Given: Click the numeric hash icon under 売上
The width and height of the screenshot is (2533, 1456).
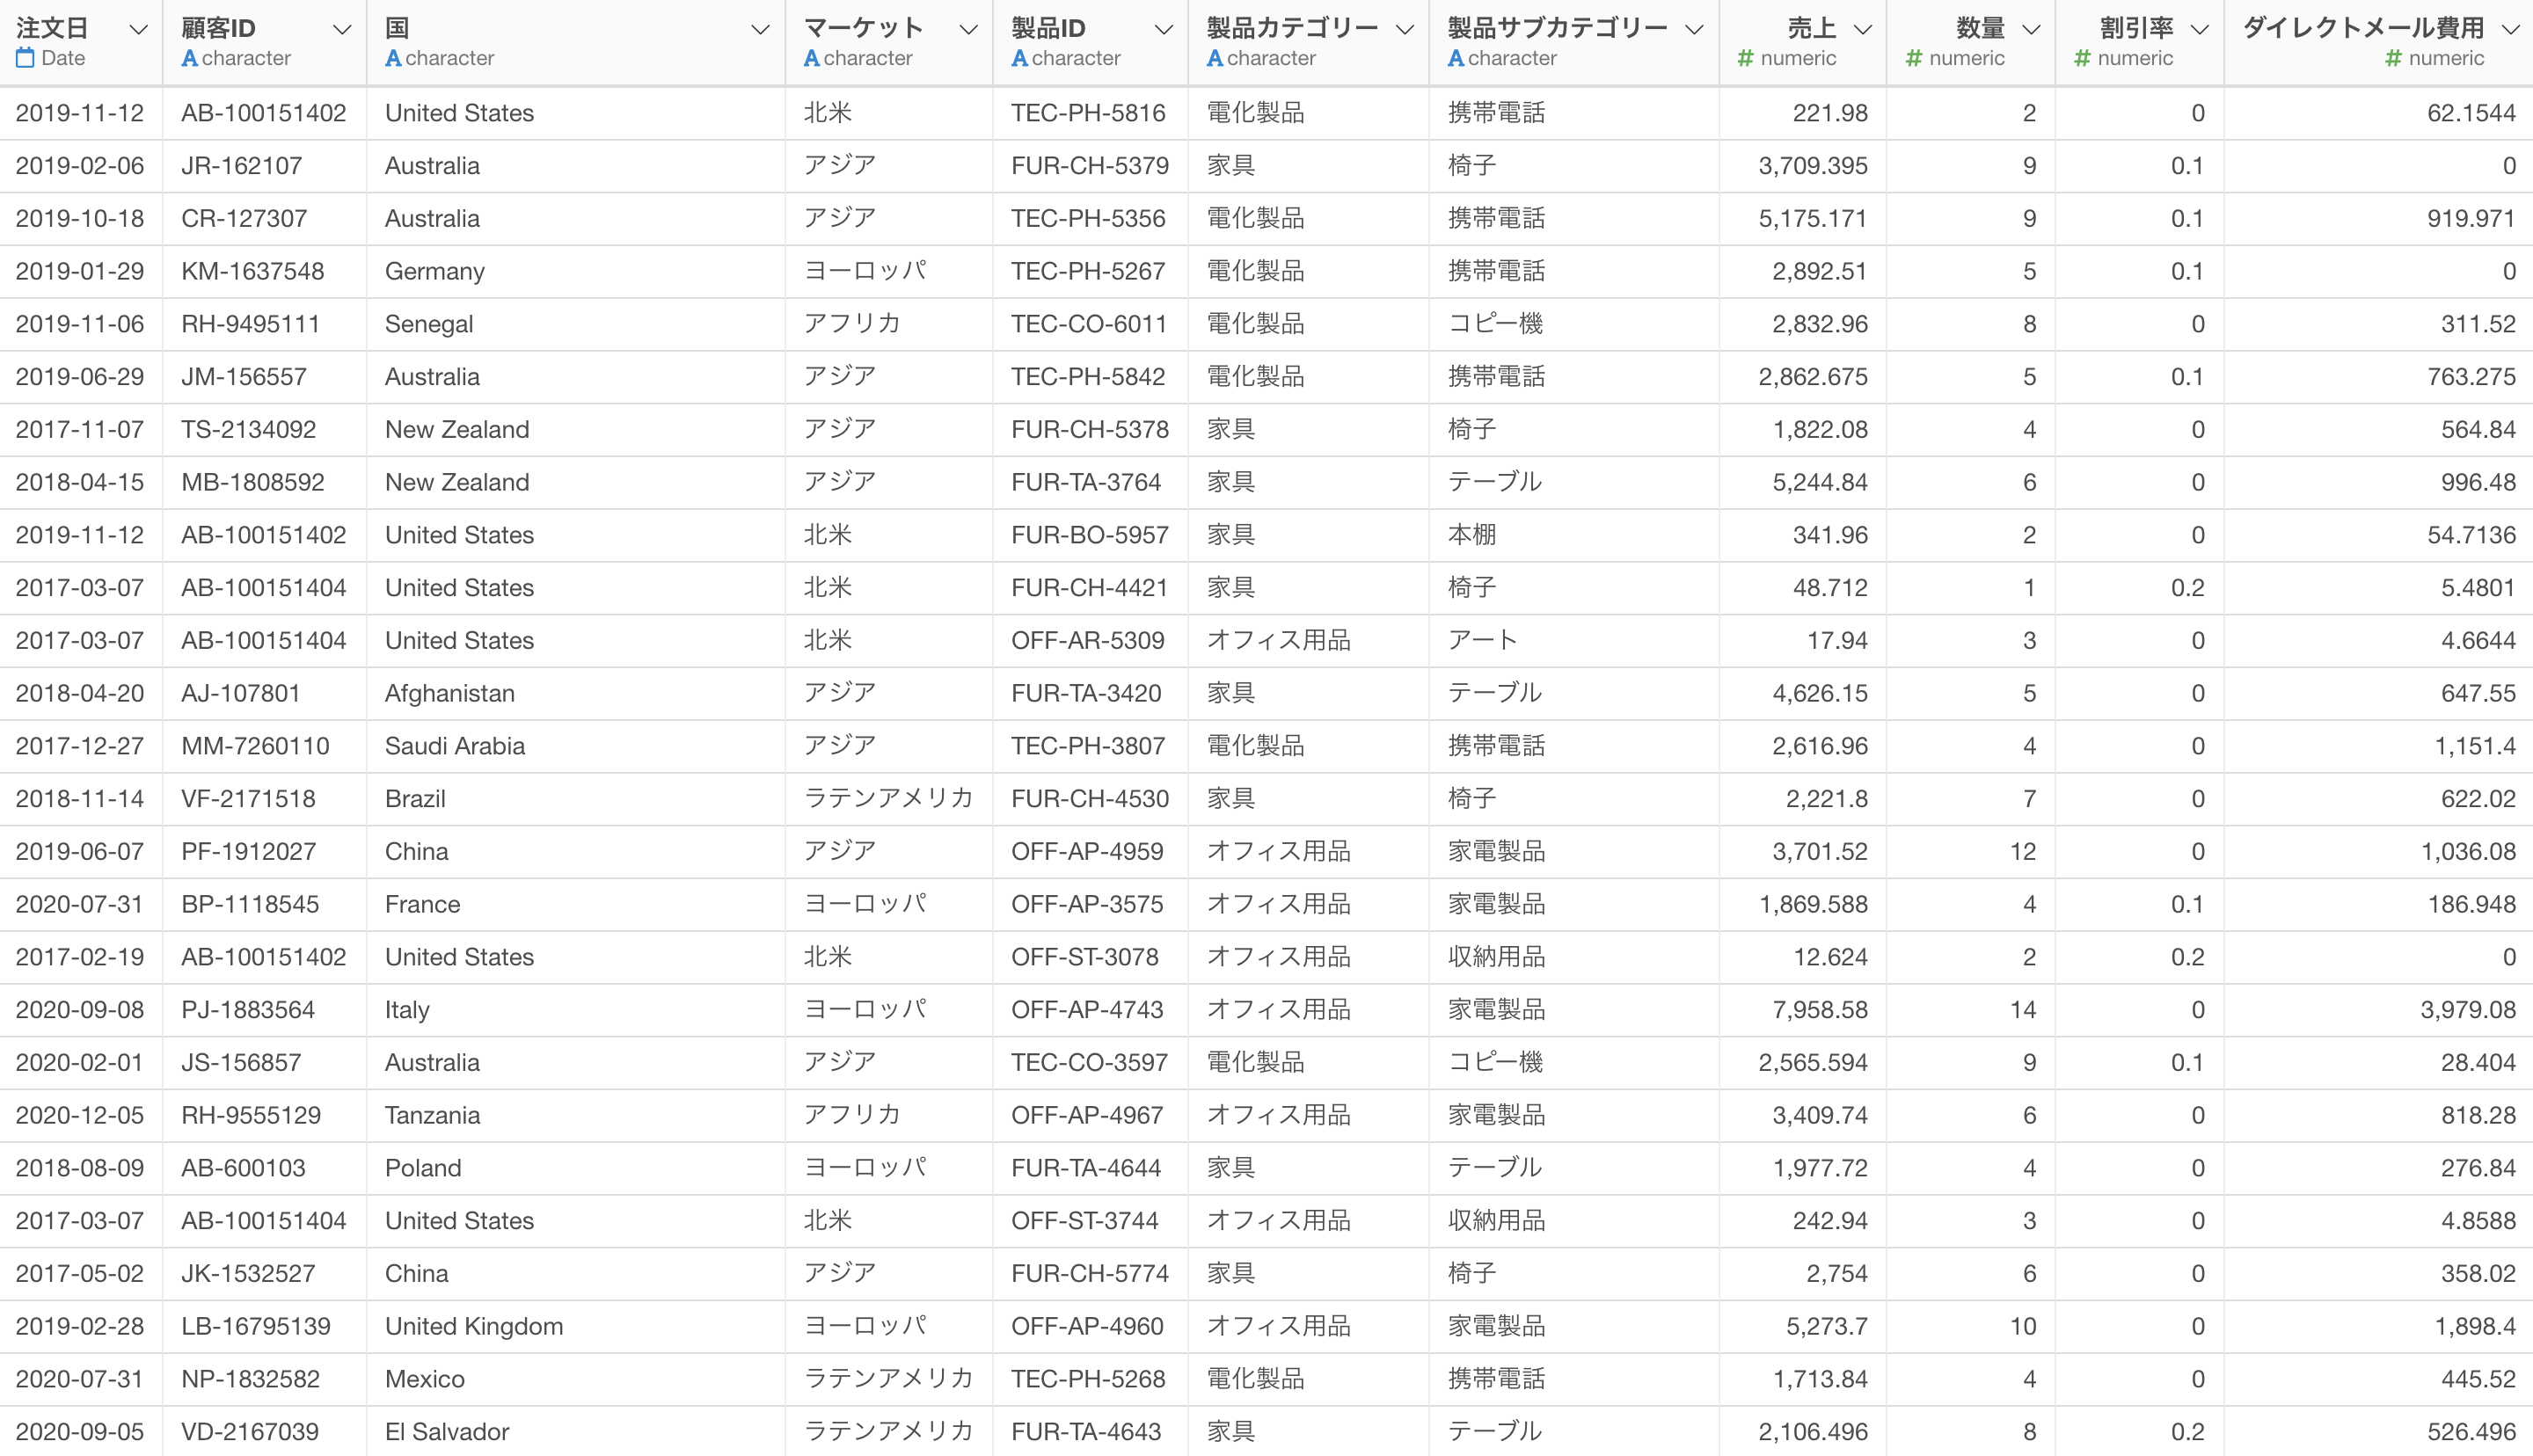Looking at the screenshot, I should pos(1745,58).
